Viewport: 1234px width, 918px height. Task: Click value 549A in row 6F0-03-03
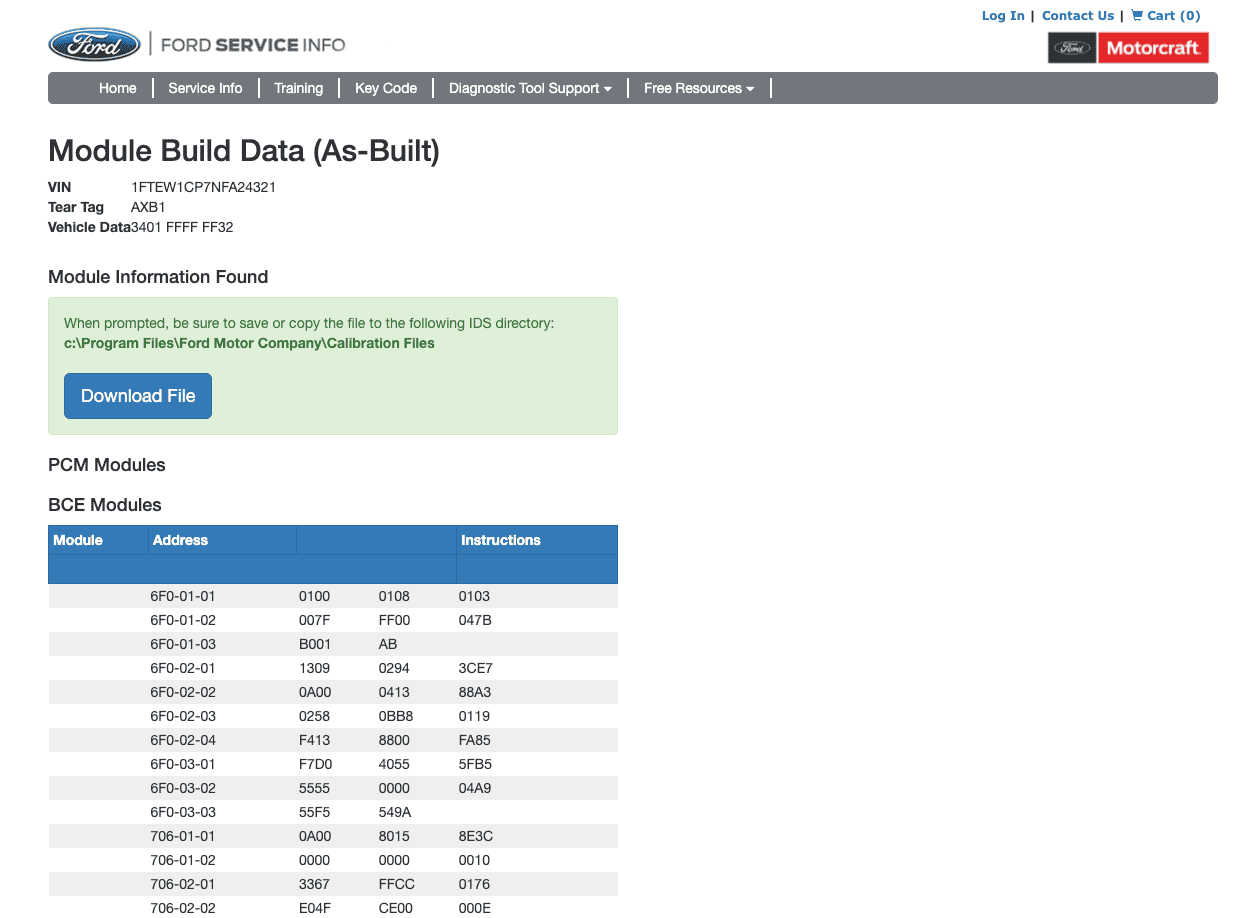pos(395,812)
